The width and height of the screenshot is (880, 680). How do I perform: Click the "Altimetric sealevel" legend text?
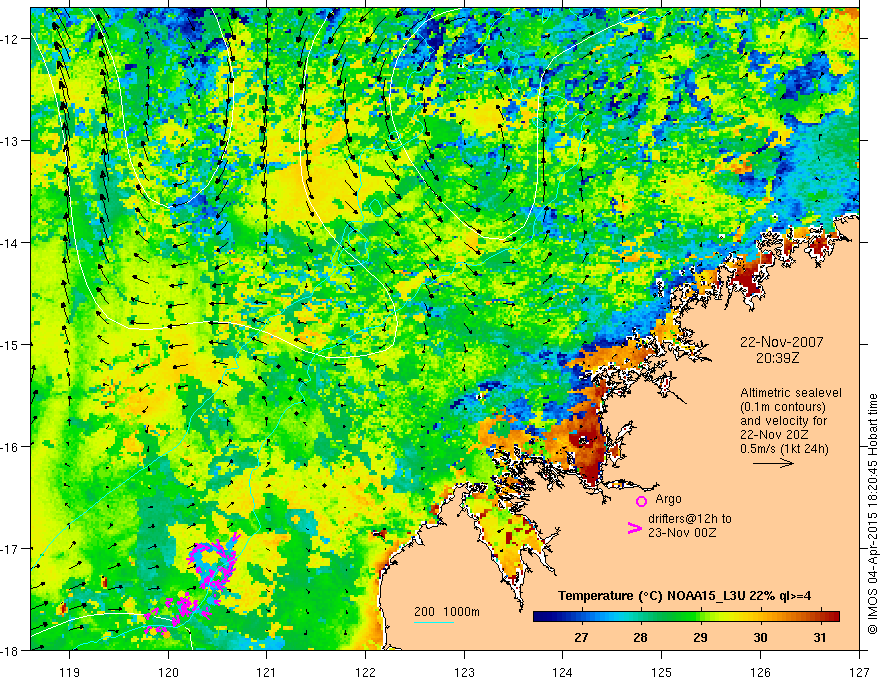791,393
